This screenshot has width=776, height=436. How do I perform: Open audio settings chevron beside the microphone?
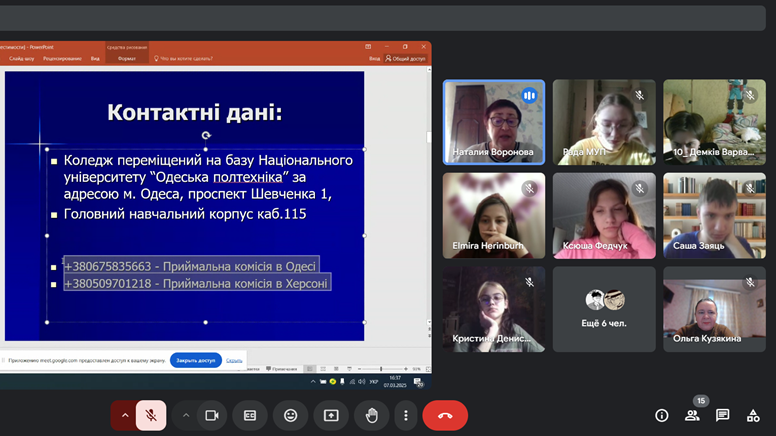[125, 415]
